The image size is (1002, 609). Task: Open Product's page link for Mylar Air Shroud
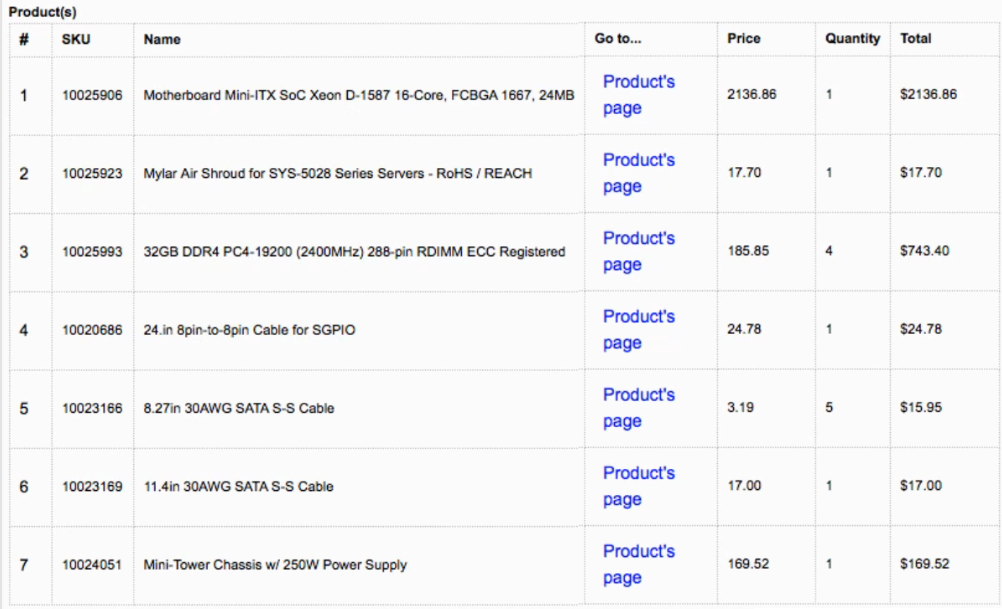[638, 173]
